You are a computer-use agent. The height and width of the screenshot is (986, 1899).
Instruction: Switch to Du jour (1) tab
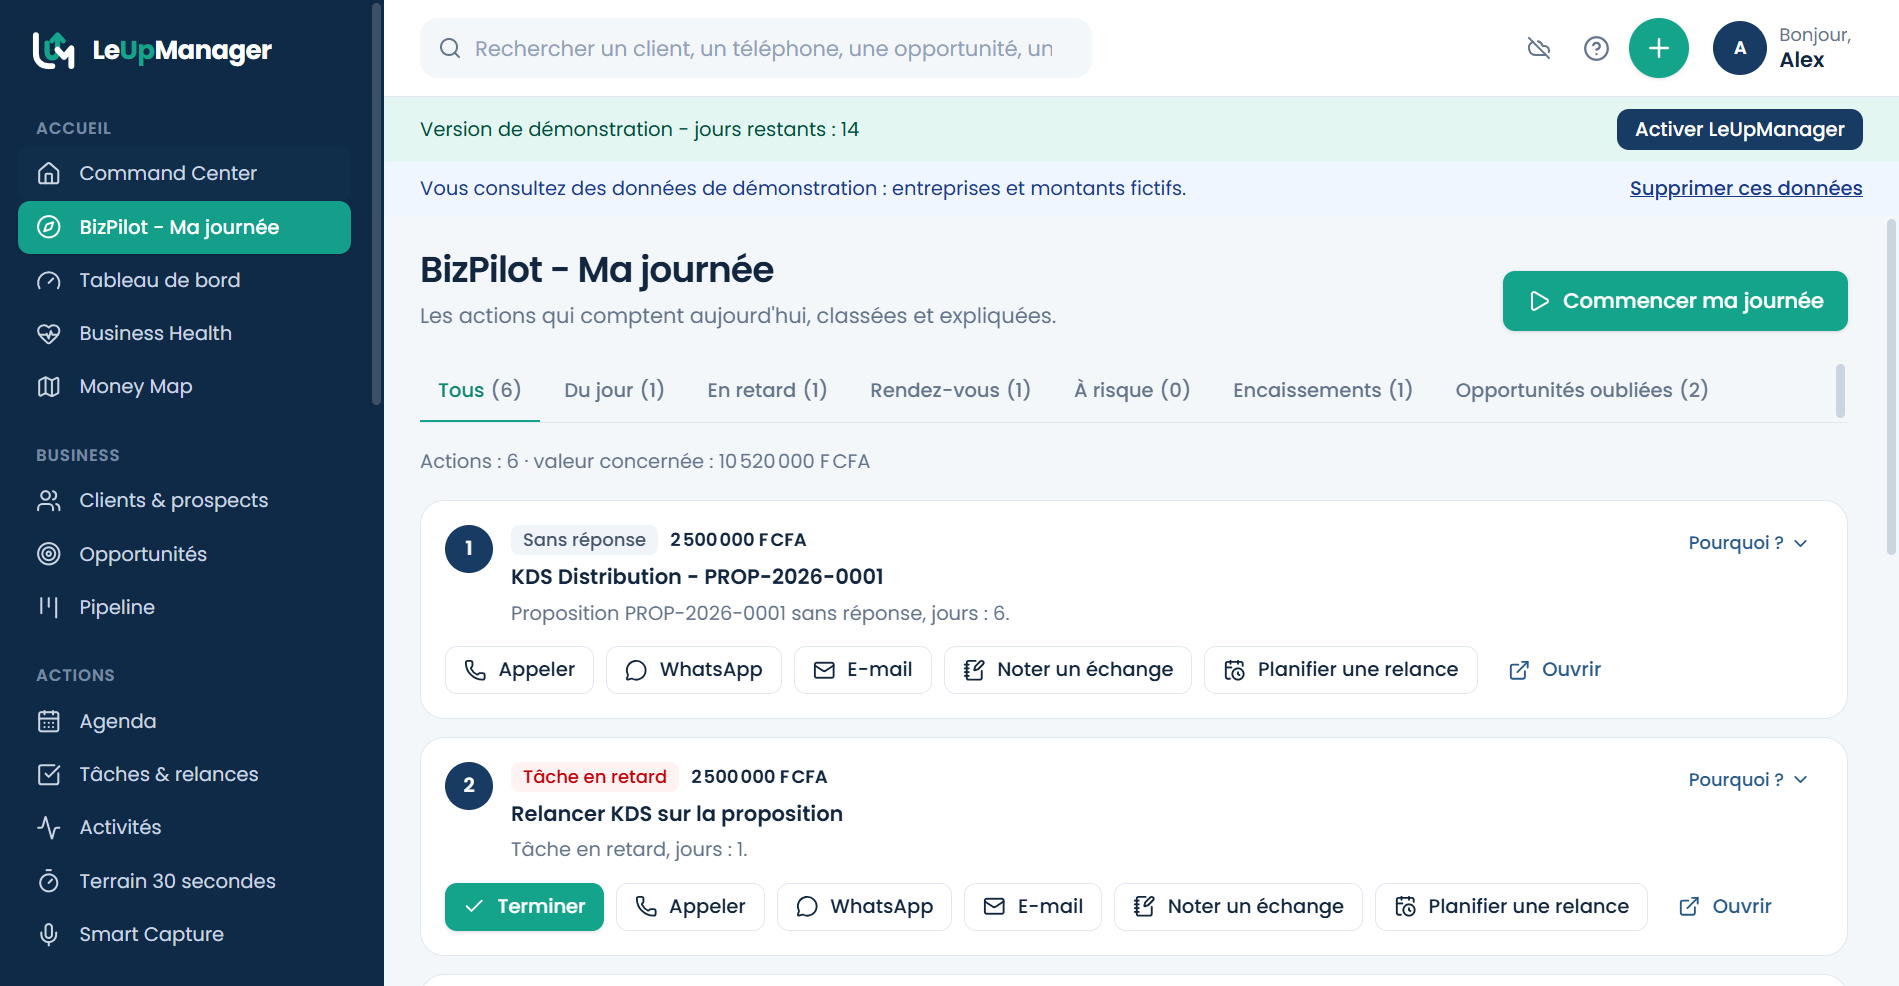[x=614, y=390]
